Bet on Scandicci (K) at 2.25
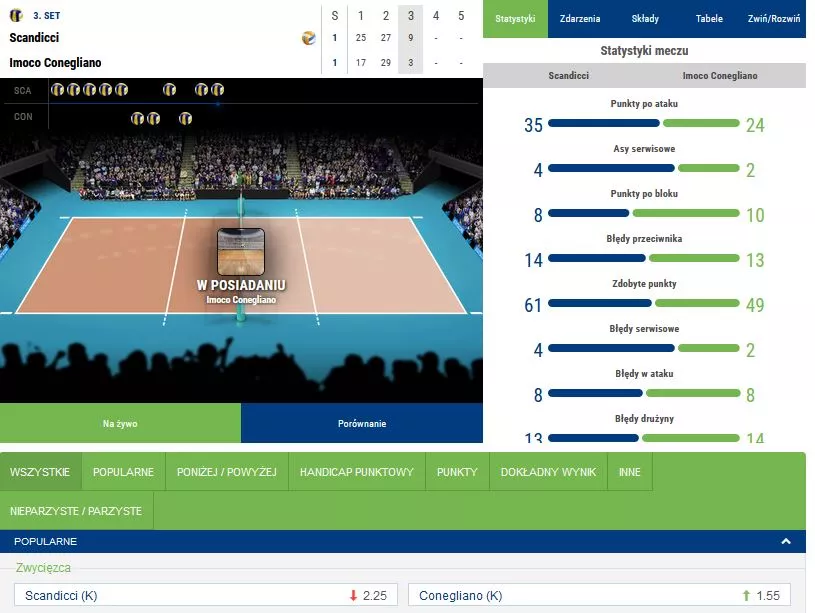The image size is (815, 613). (x=206, y=595)
